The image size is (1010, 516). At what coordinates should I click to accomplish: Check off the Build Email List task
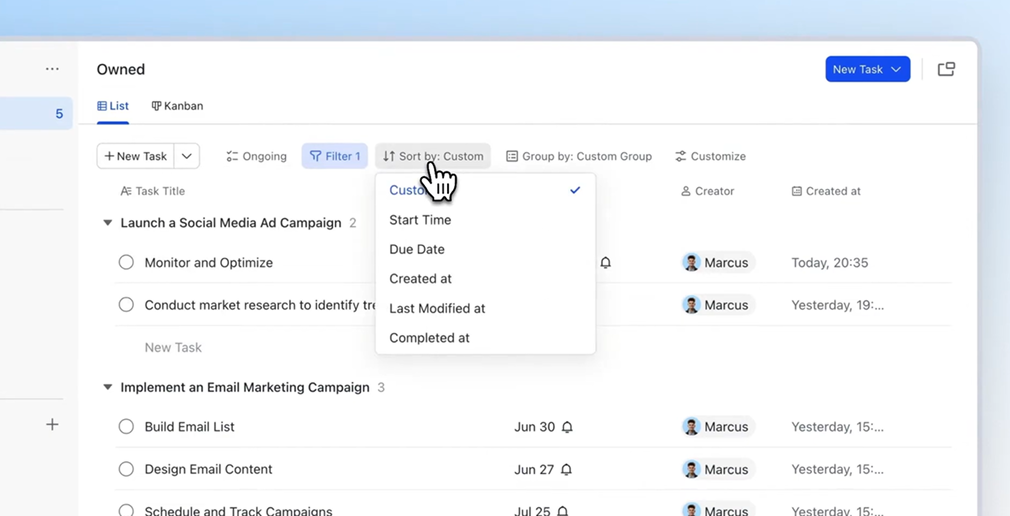[x=126, y=427]
